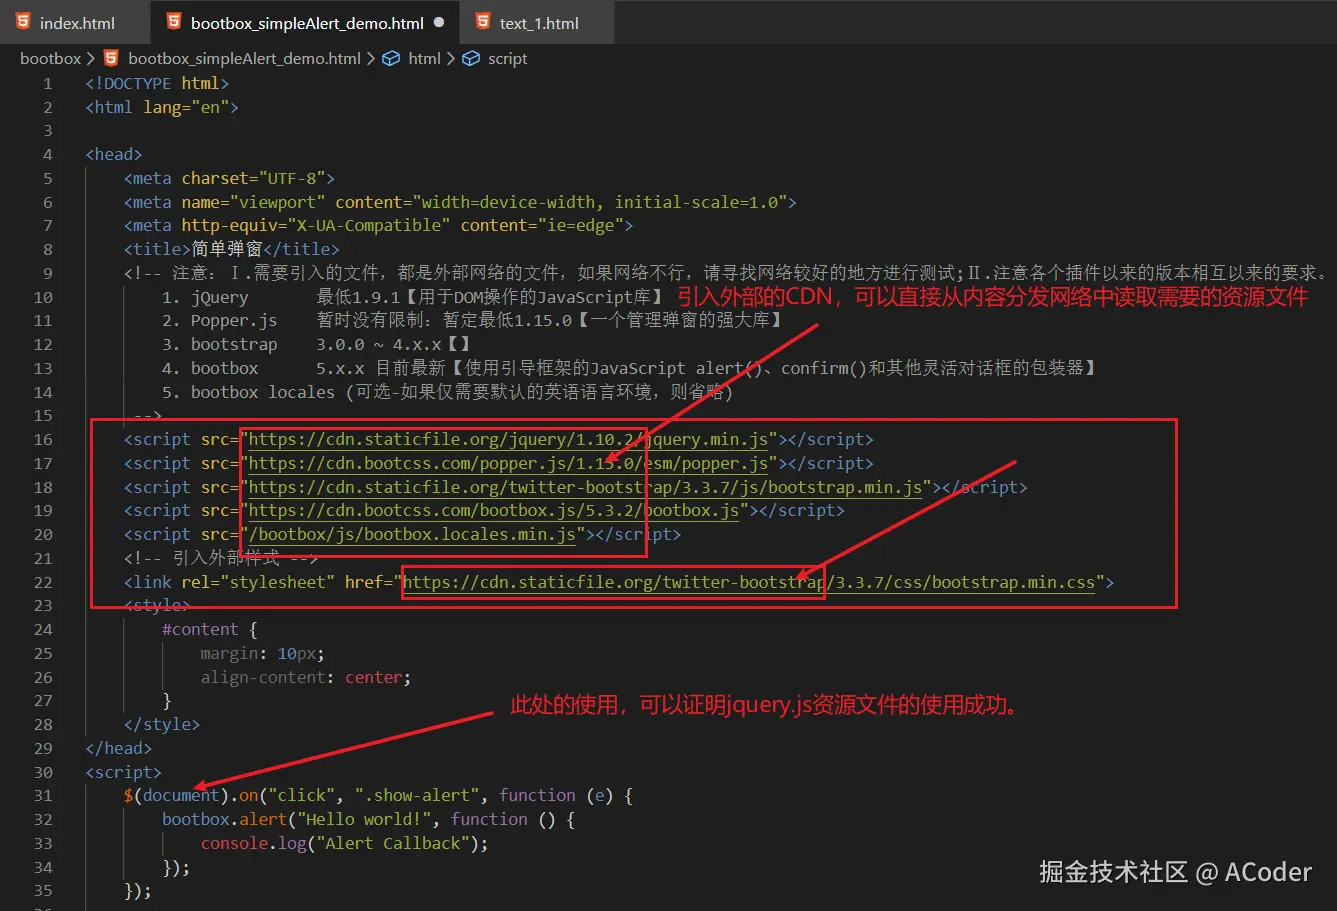Click the HTML5 icon on text_1.html tab
1337x911 pixels.
tap(483, 22)
